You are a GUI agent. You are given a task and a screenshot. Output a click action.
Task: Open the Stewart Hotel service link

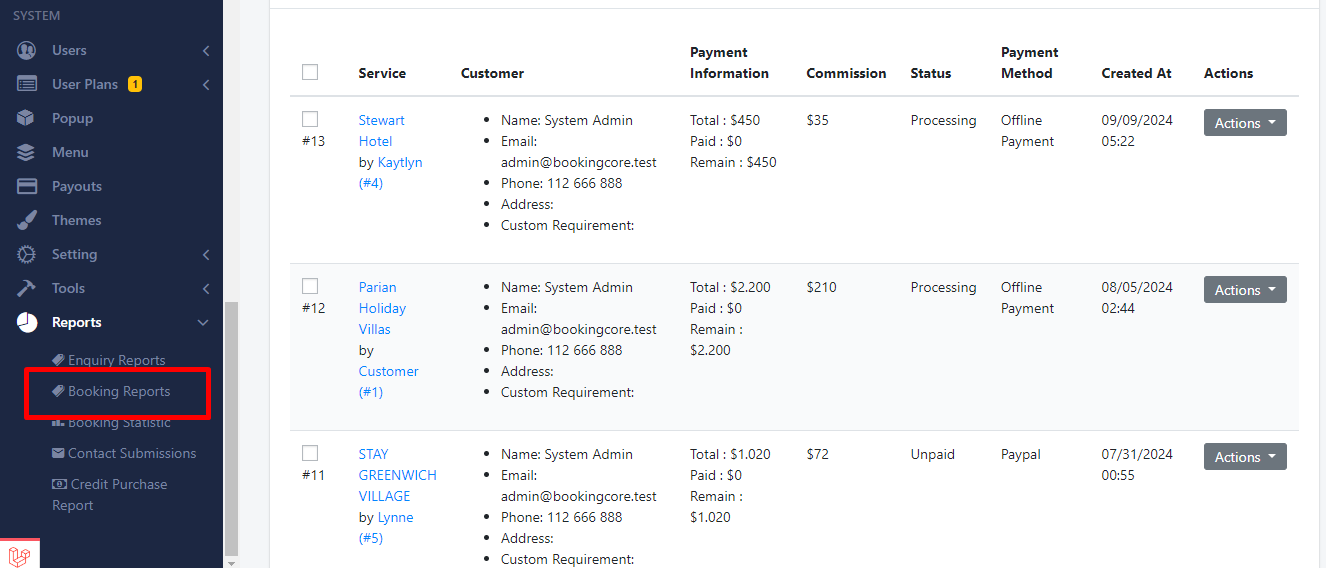pos(381,130)
